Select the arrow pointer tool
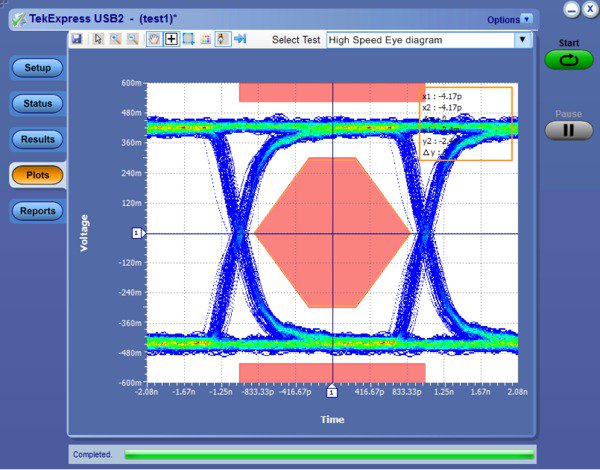Viewport: 600px width, 470px height. pyautogui.click(x=97, y=40)
